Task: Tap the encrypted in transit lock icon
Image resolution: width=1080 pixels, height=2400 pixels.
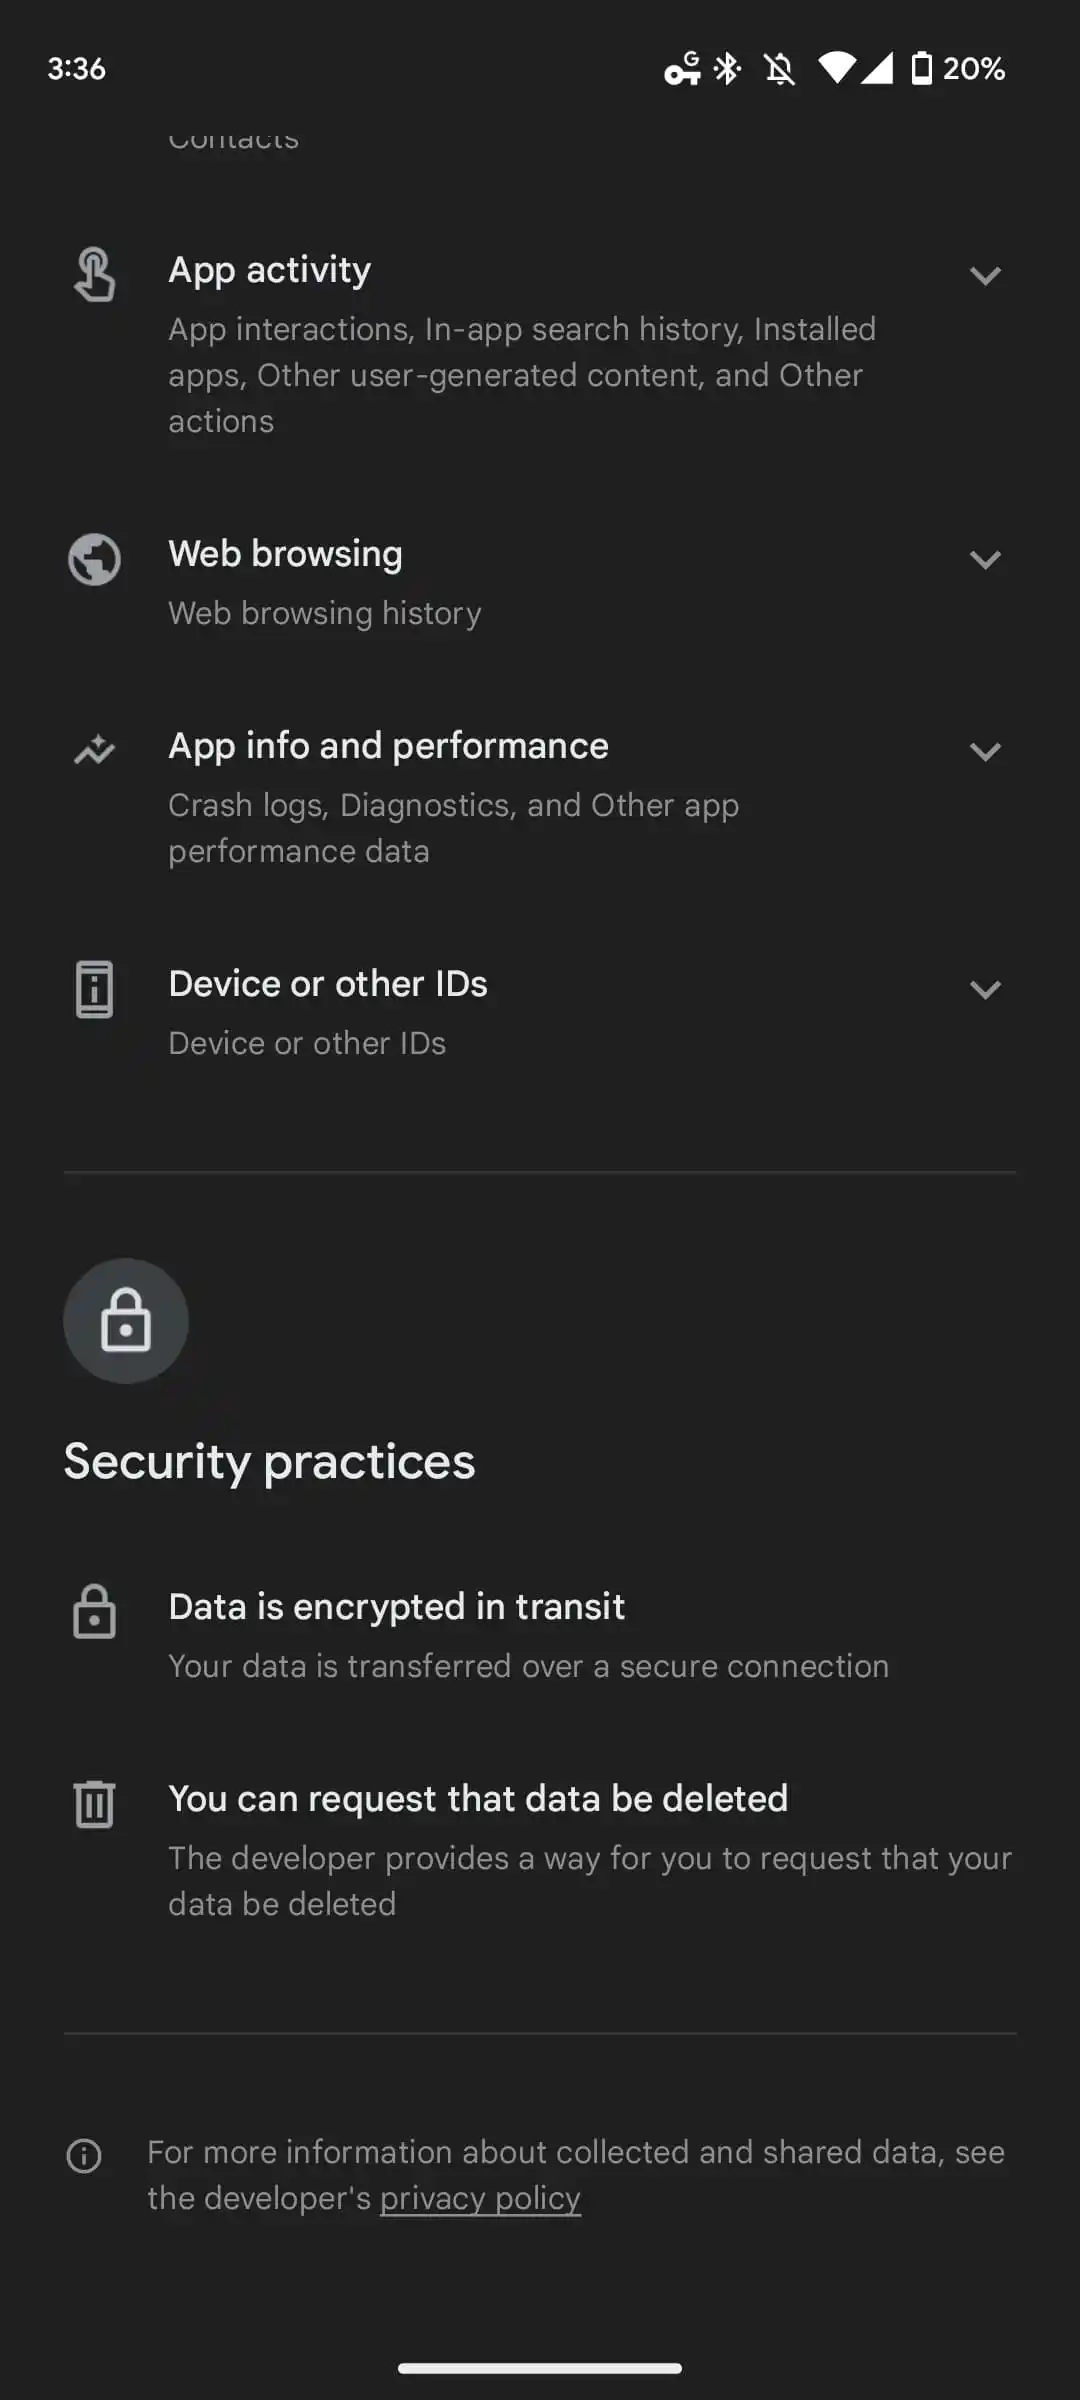Action: pyautogui.click(x=95, y=1611)
